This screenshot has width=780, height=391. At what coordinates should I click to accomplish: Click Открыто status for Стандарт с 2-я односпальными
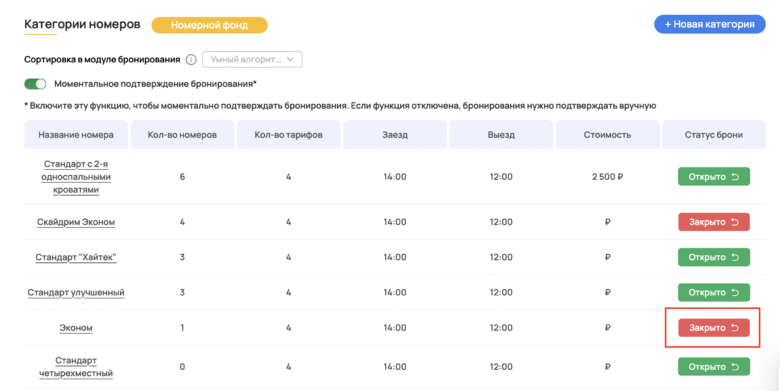pos(714,177)
